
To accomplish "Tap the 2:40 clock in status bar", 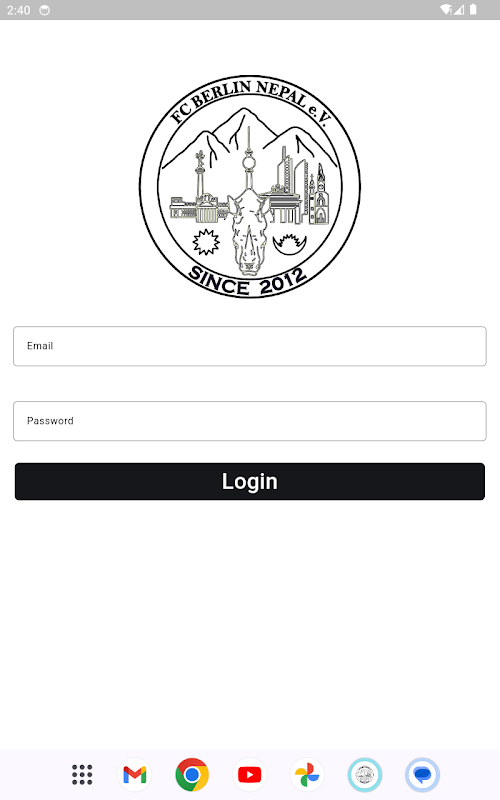I will click(18, 10).
